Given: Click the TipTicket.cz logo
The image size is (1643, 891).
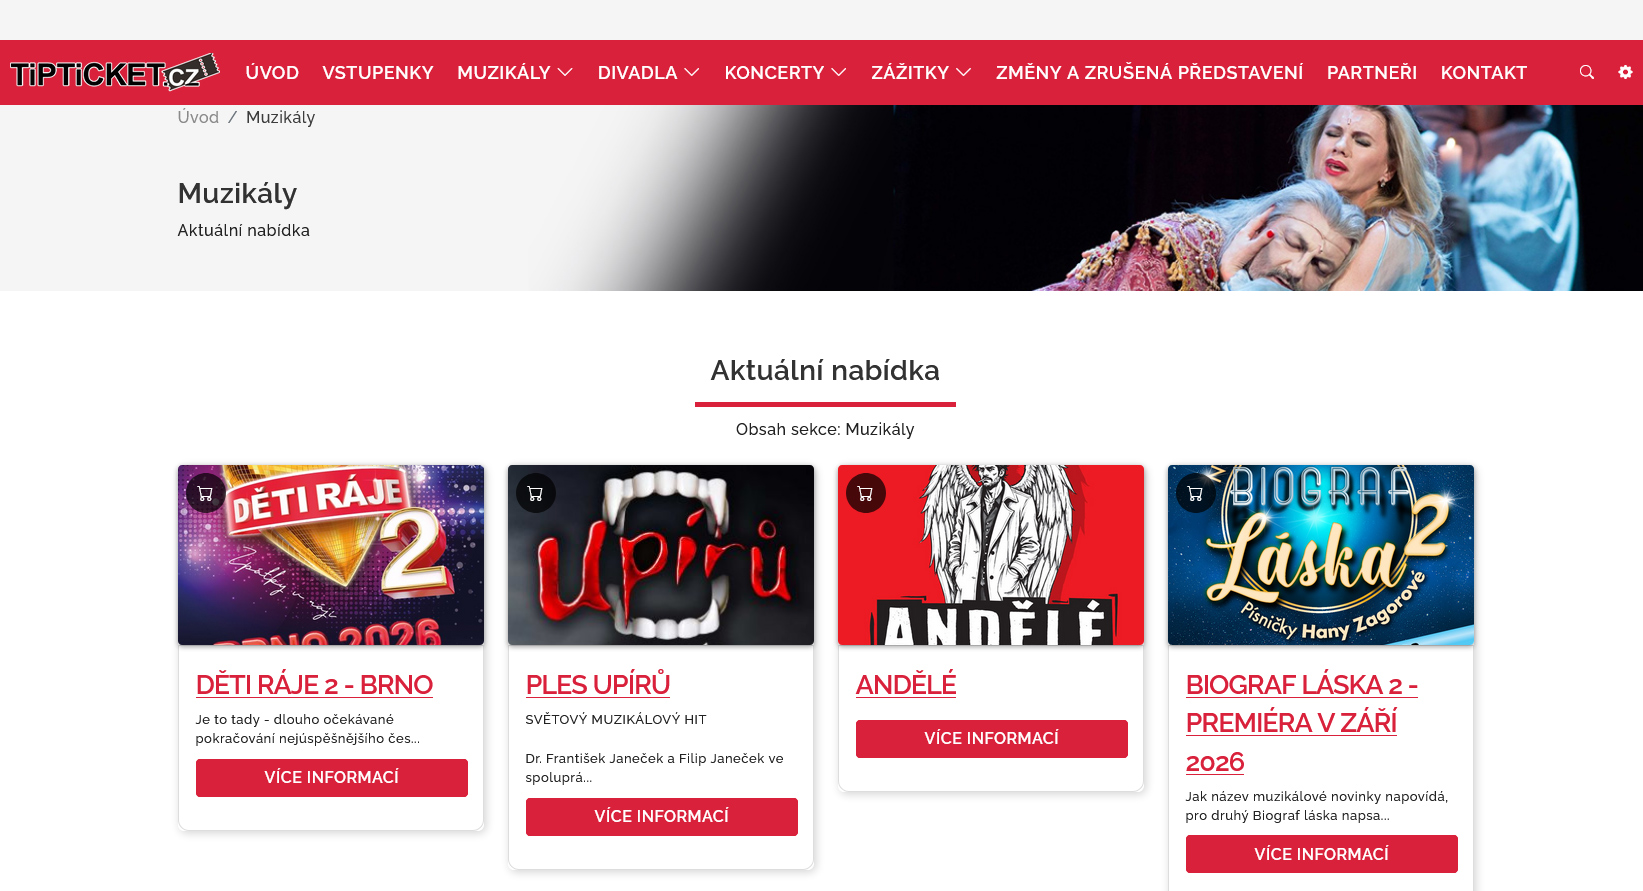Looking at the screenshot, I should coord(114,72).
